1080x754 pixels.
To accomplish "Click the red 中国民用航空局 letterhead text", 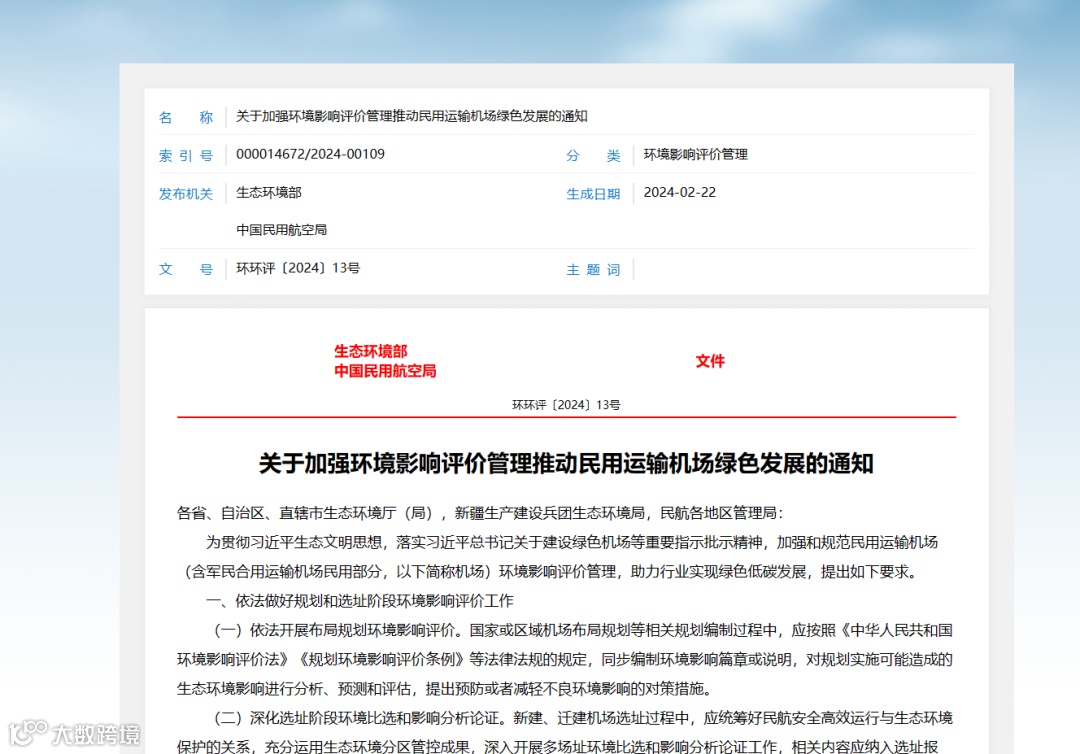I will [385, 371].
